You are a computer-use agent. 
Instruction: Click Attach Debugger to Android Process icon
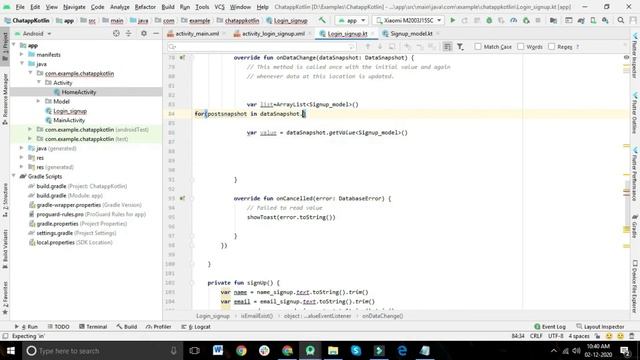pyautogui.click(x=526, y=20)
